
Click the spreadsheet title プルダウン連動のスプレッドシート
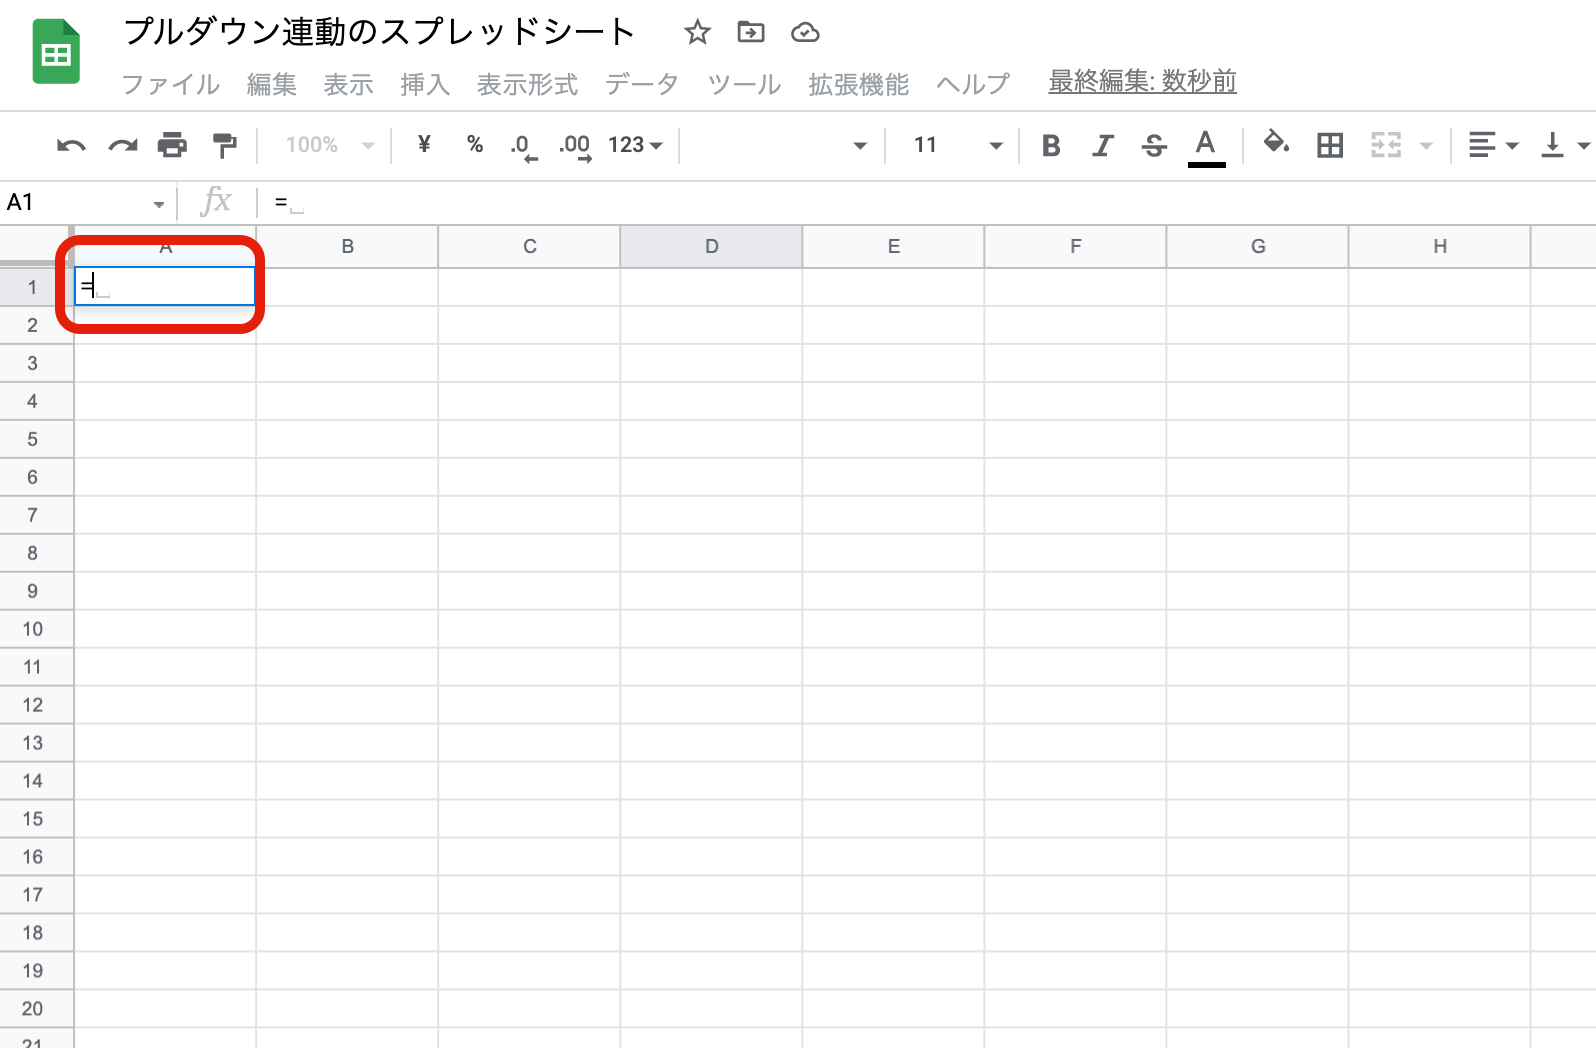(x=379, y=32)
